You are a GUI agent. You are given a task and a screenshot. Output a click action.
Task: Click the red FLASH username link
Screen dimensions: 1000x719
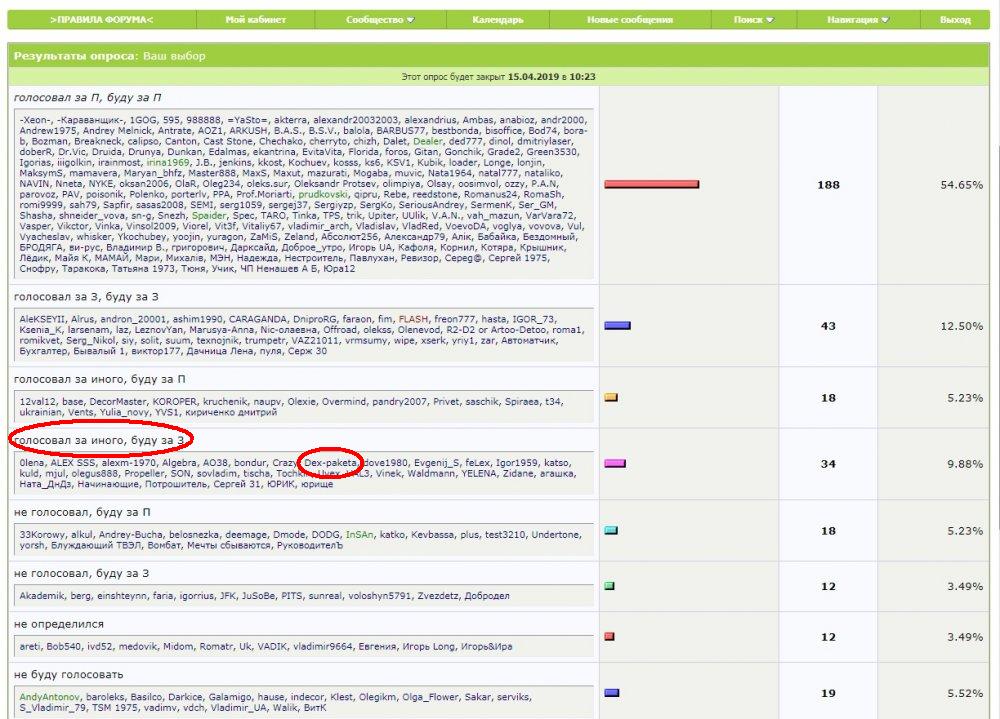[413, 319]
